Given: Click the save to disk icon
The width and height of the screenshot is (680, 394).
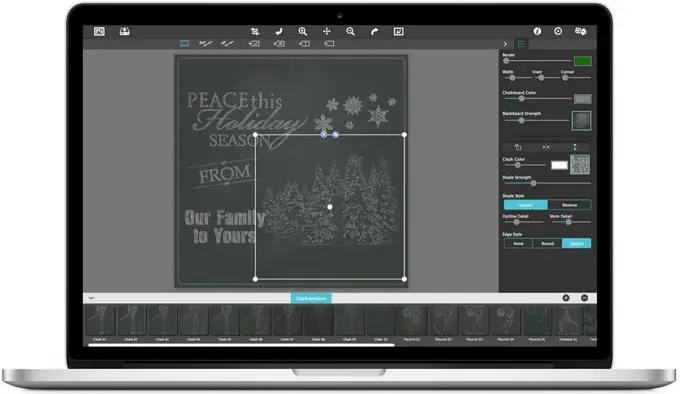Looking at the screenshot, I should (x=124, y=31).
